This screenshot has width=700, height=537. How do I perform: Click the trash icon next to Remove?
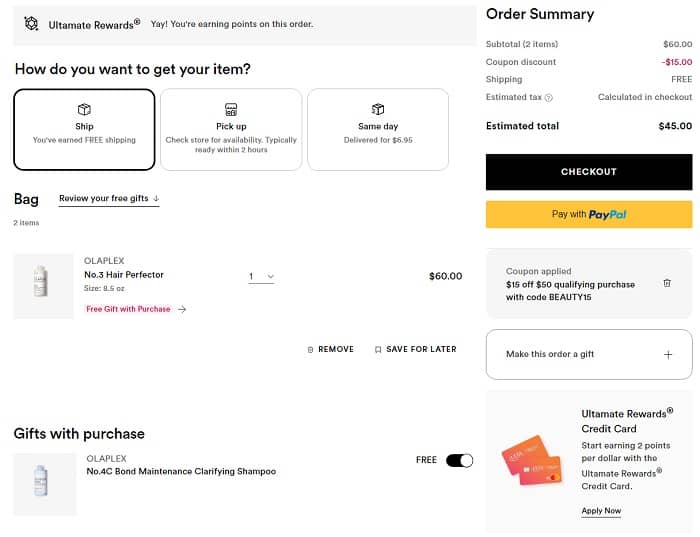(x=310, y=350)
